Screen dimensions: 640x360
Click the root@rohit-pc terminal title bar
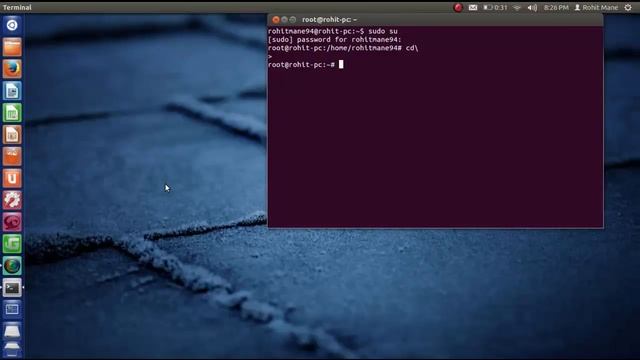(x=435, y=20)
